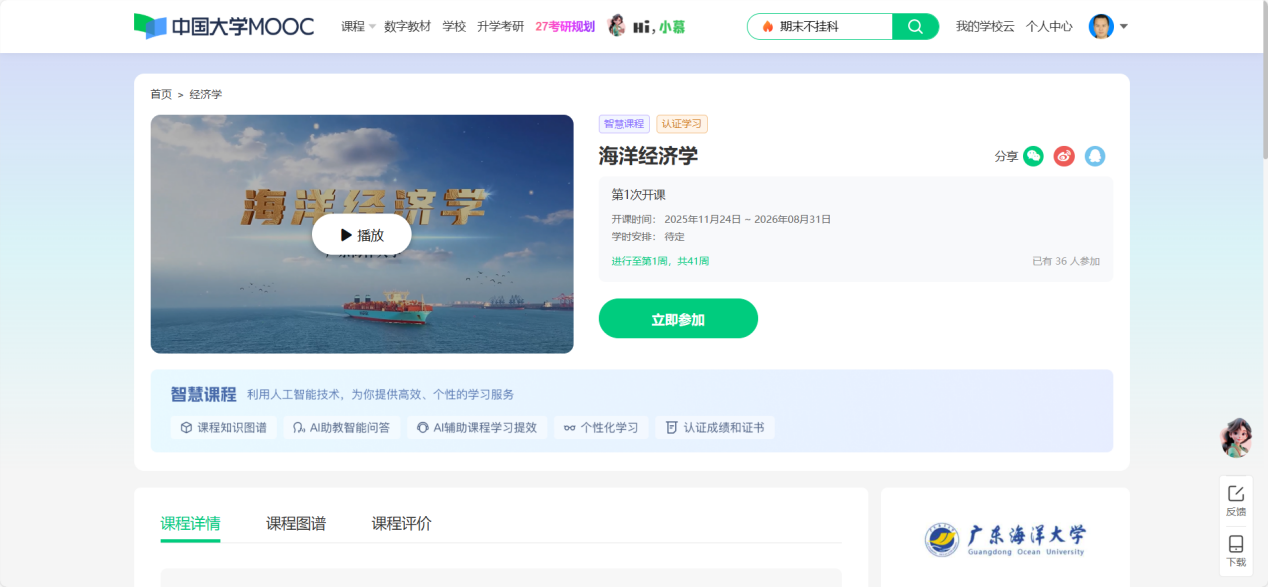
Task: Open the floating AI assistant avatar
Action: tap(1236, 437)
